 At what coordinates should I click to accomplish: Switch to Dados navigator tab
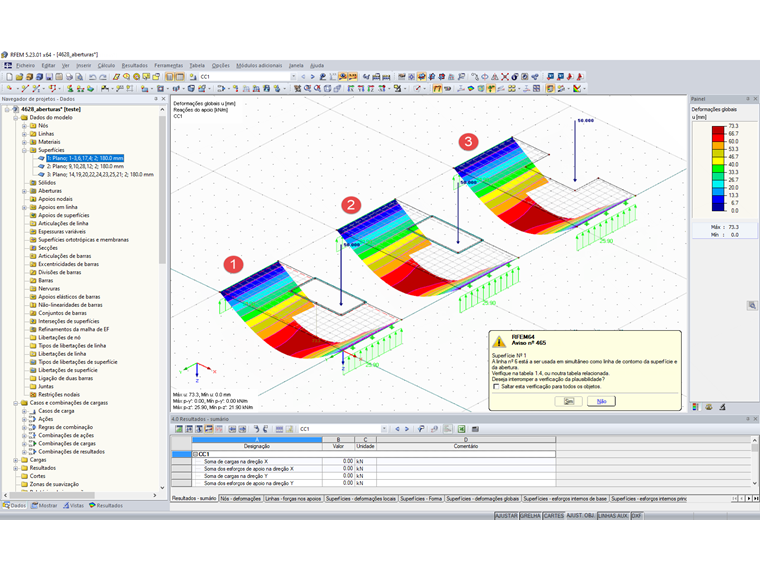[x=15, y=506]
